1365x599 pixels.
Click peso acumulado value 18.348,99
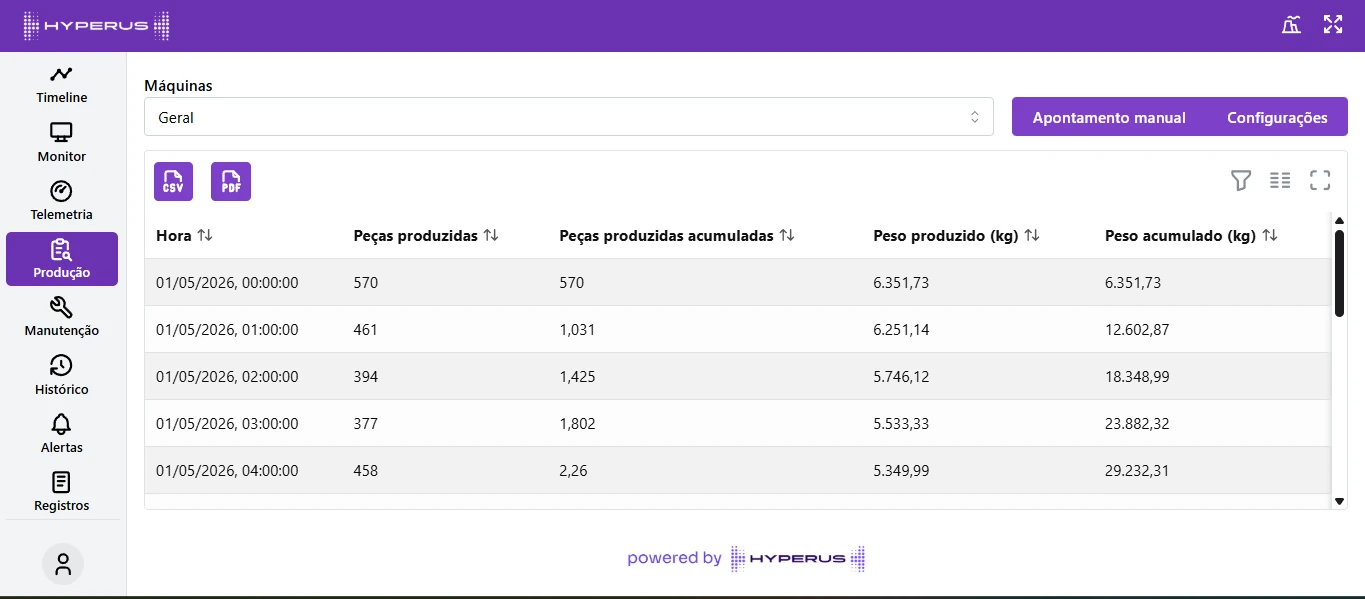(1137, 377)
